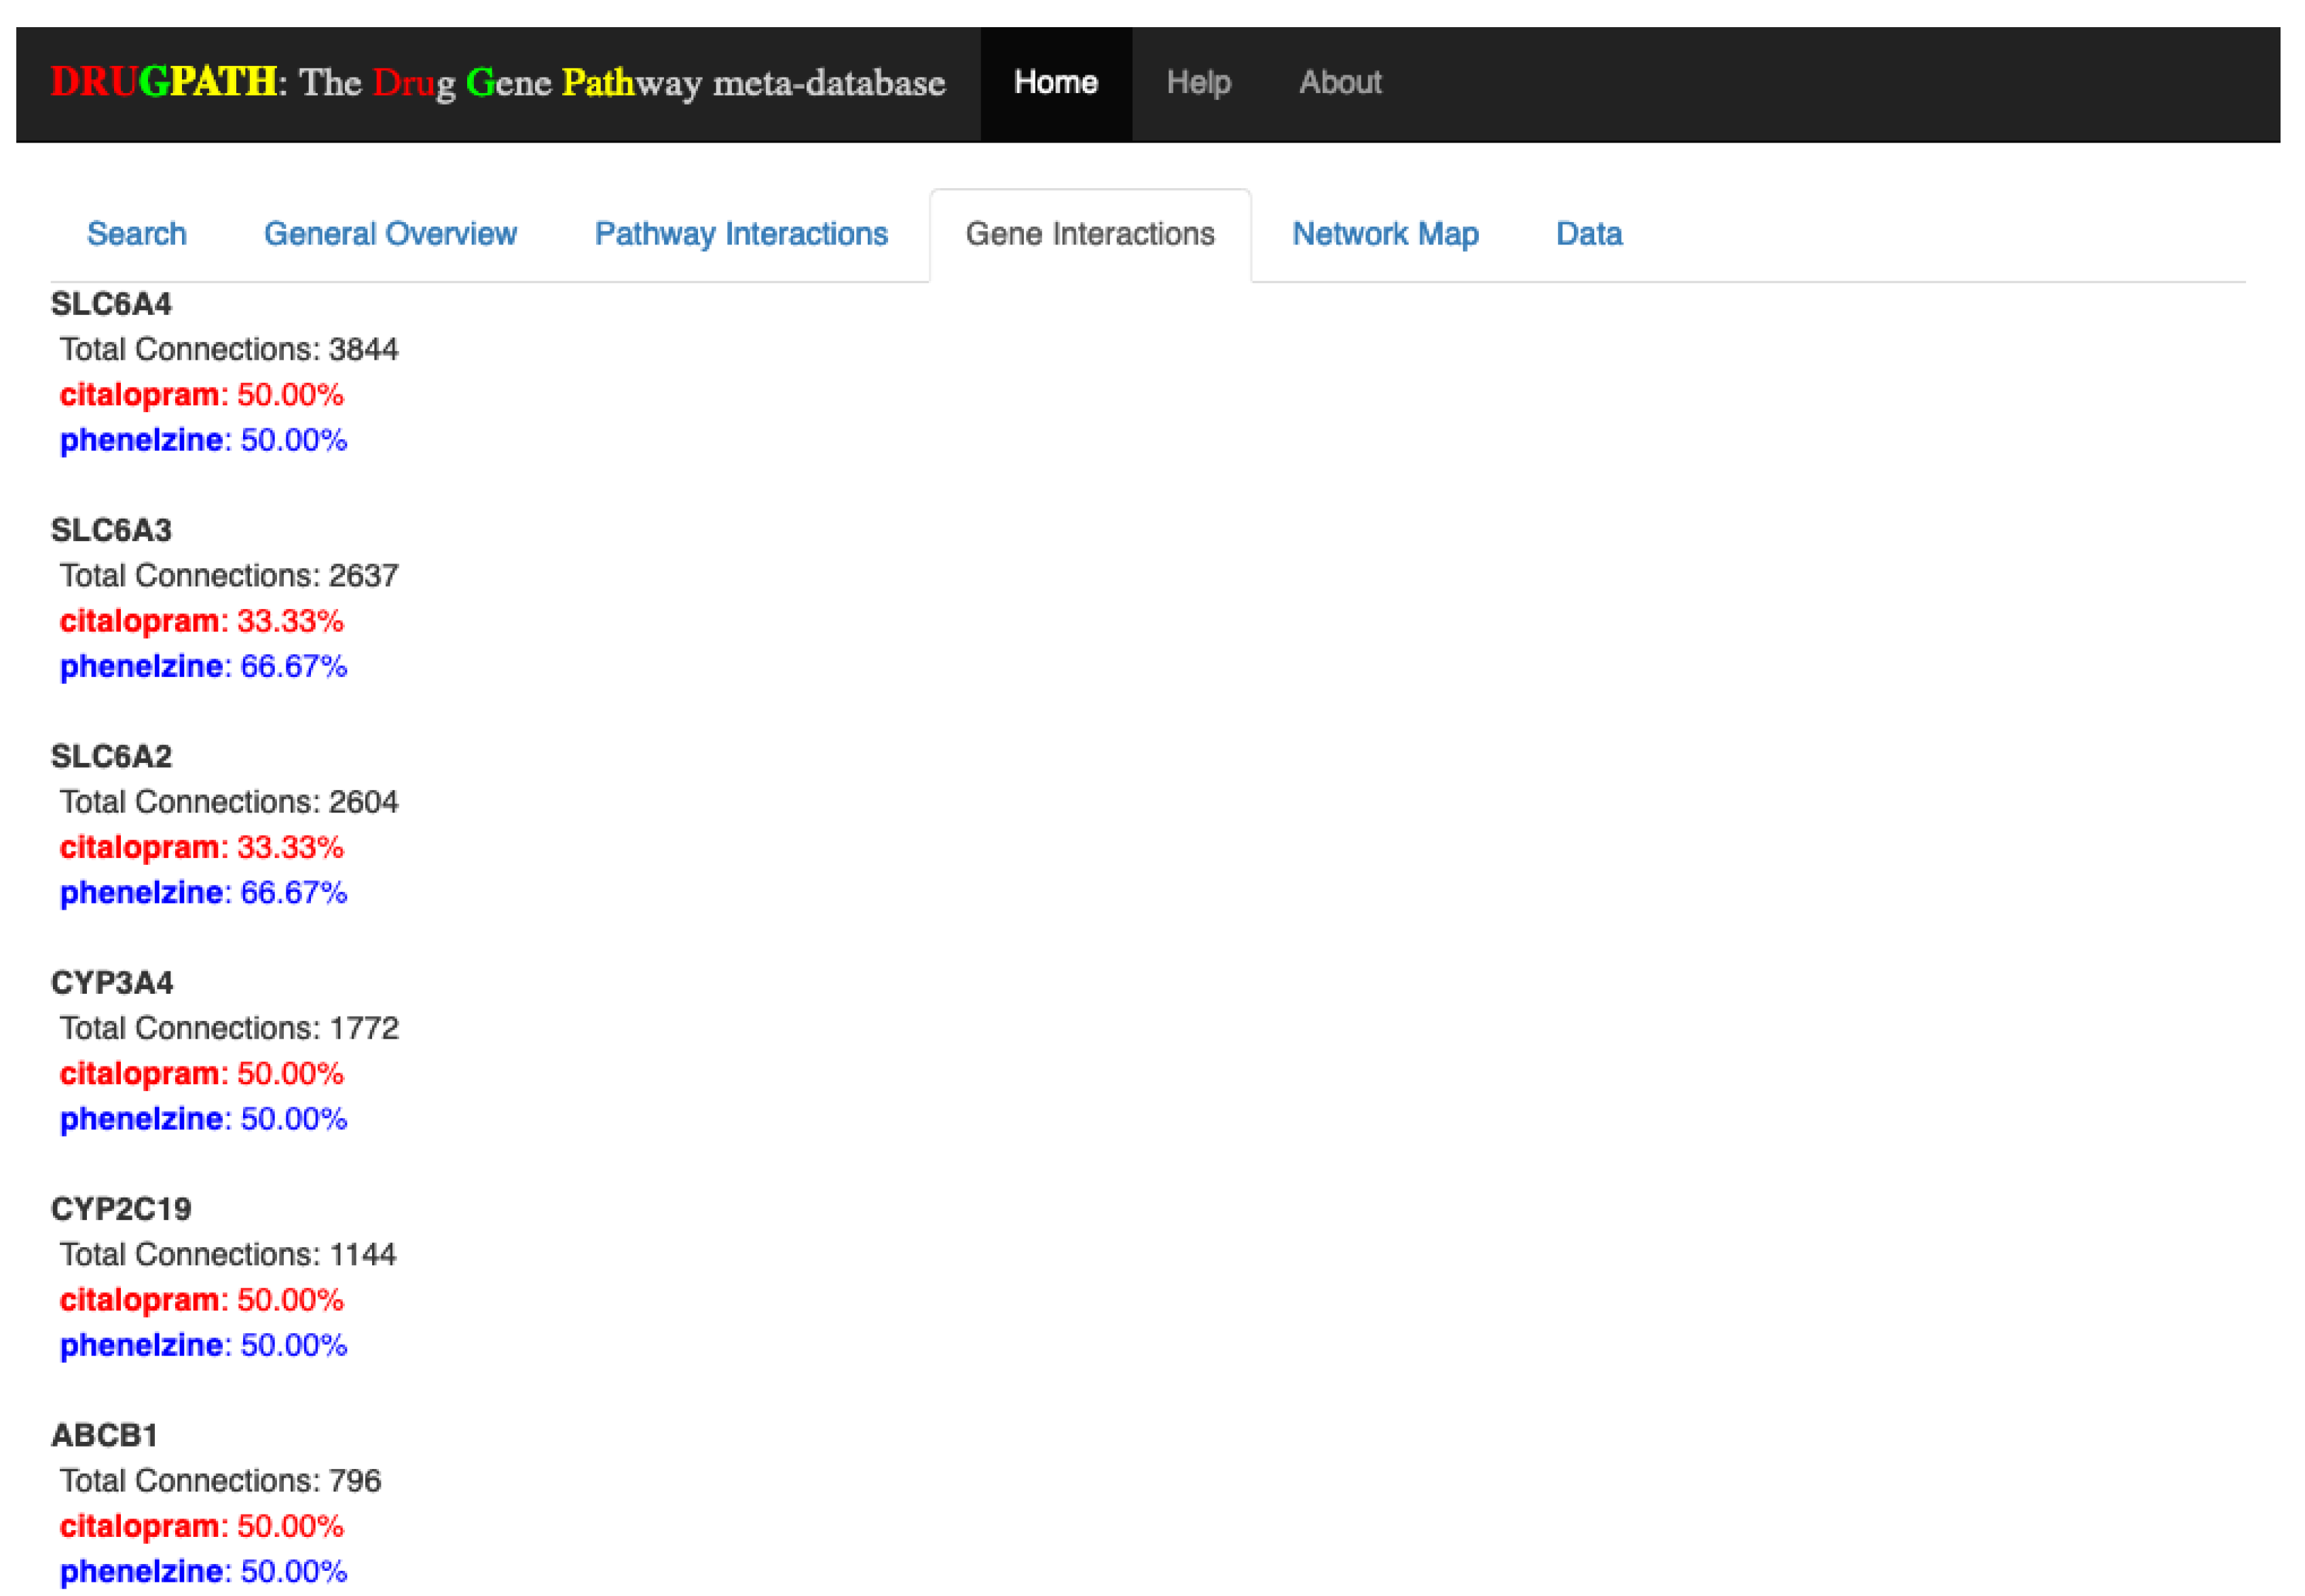Viewport: 2305px width, 1596px height.
Task: Switch to the Search tab
Action: 137,234
